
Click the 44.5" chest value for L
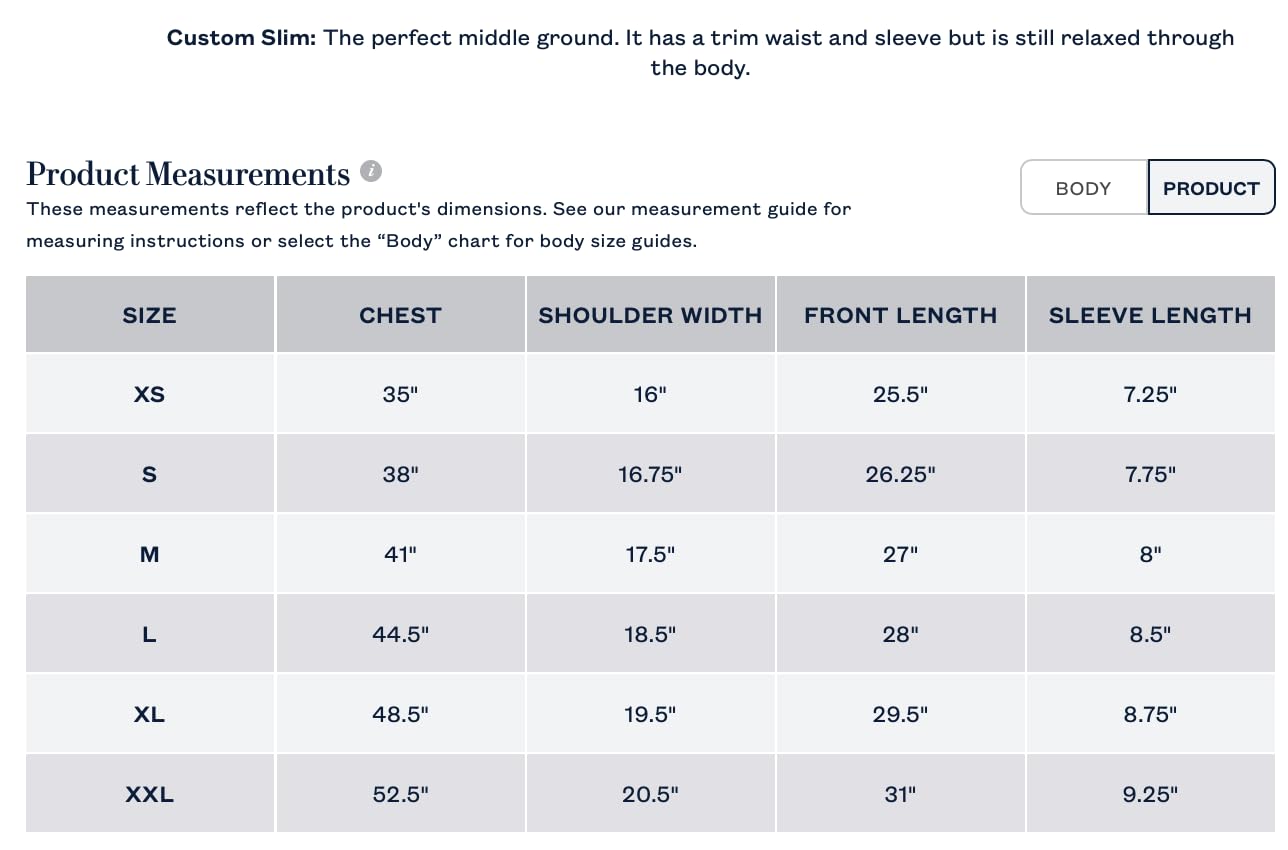(x=400, y=634)
